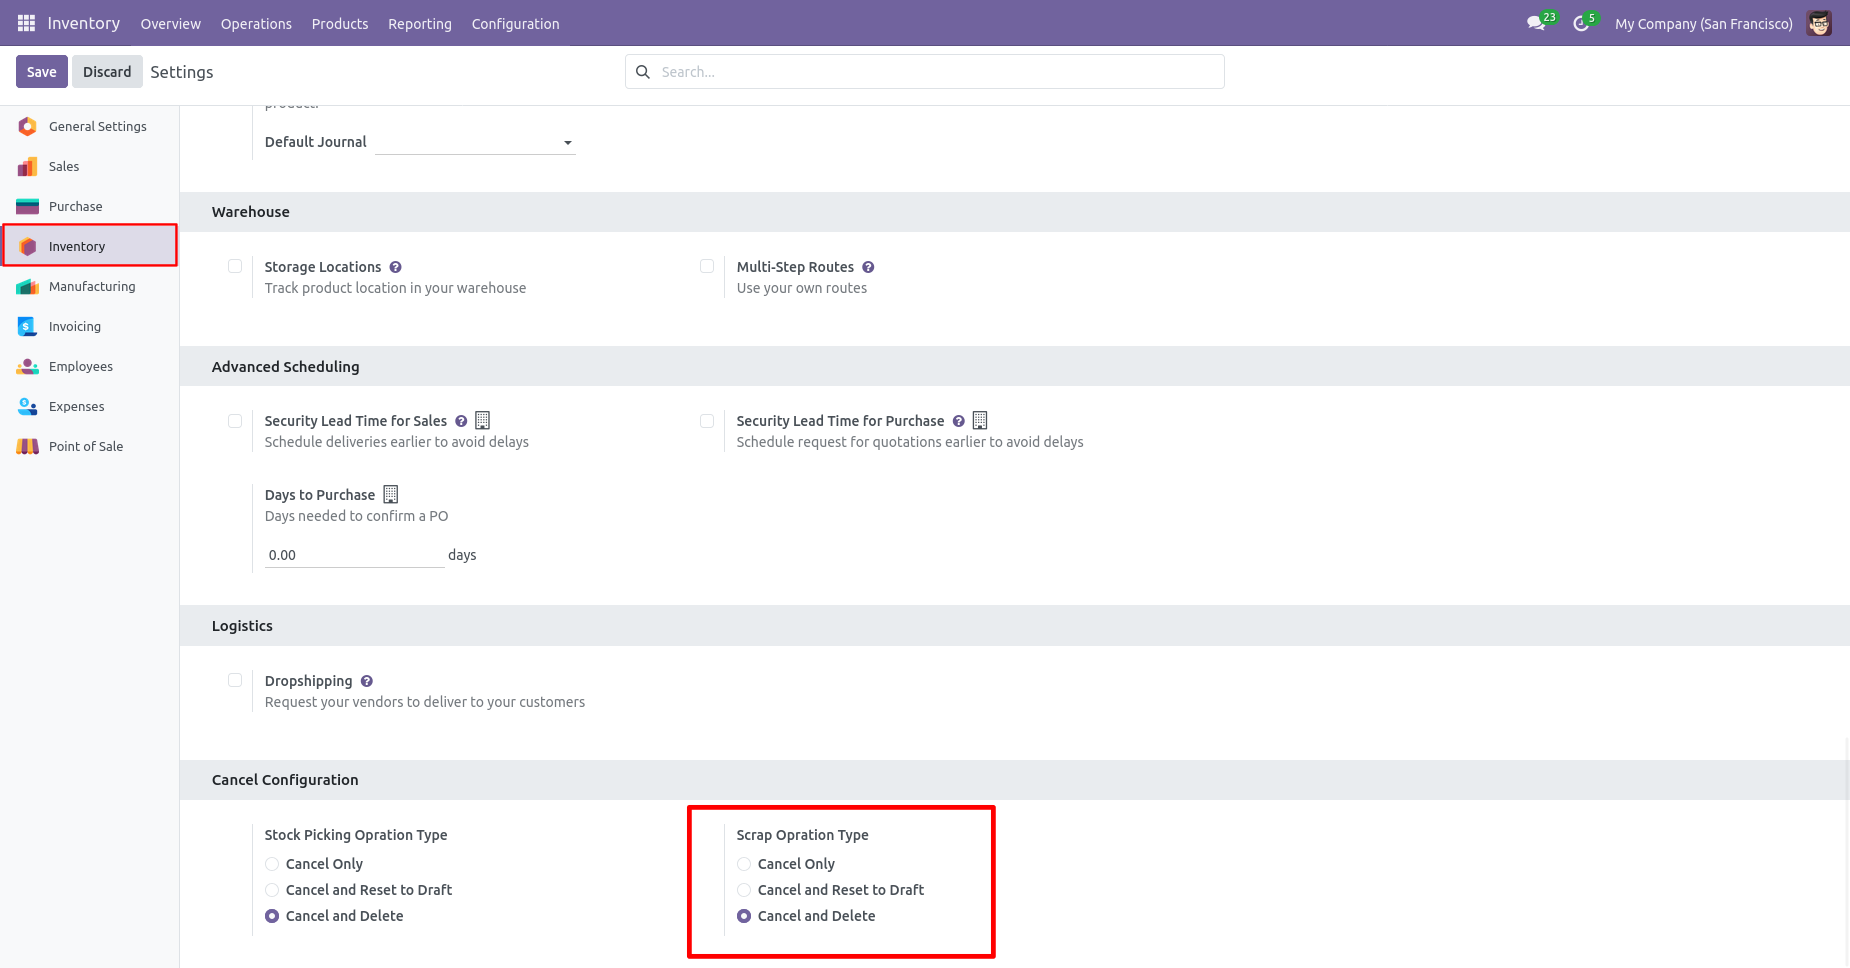Select Cancel and Reset to Draft for Stock Picking
1850x968 pixels.
272,890
